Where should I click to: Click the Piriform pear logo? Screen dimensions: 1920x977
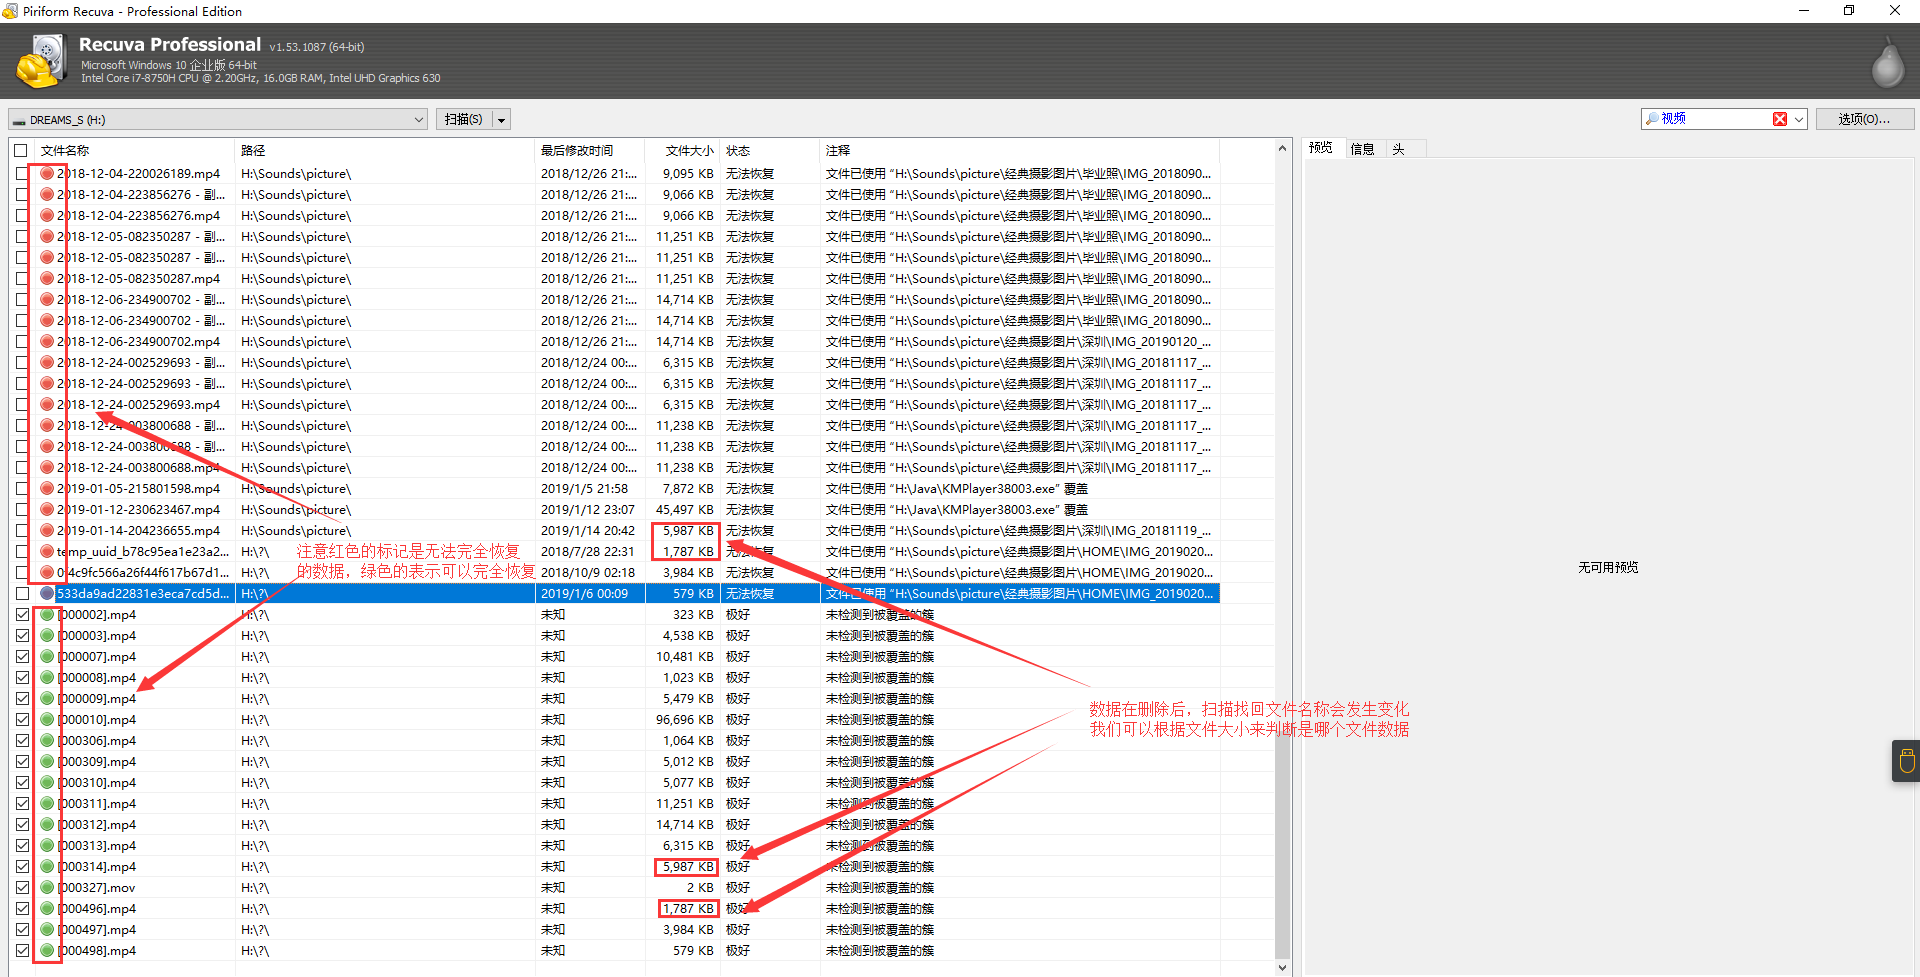[x=1888, y=62]
